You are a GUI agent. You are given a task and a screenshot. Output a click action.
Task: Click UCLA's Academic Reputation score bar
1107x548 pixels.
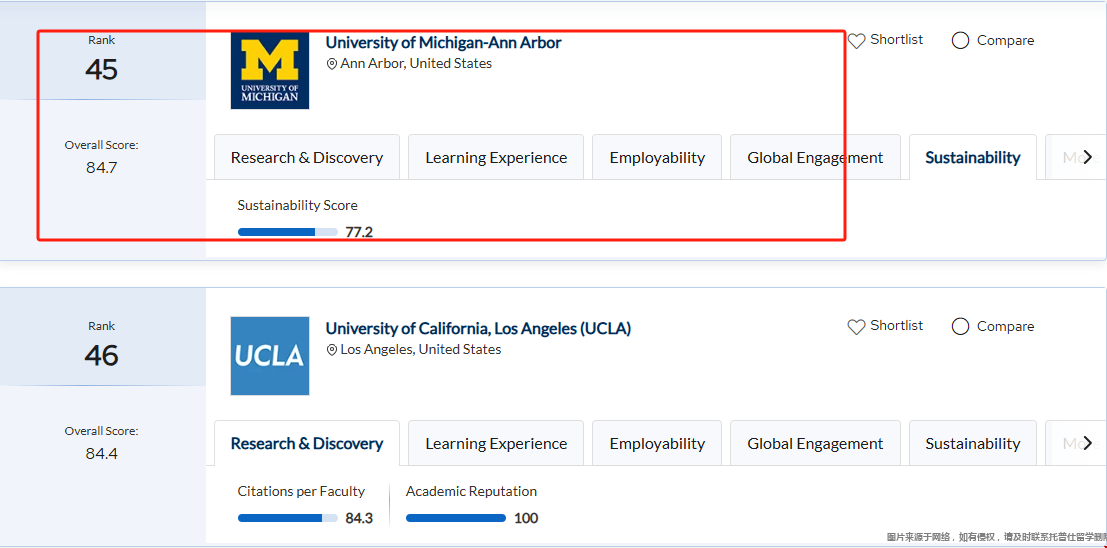(456, 518)
